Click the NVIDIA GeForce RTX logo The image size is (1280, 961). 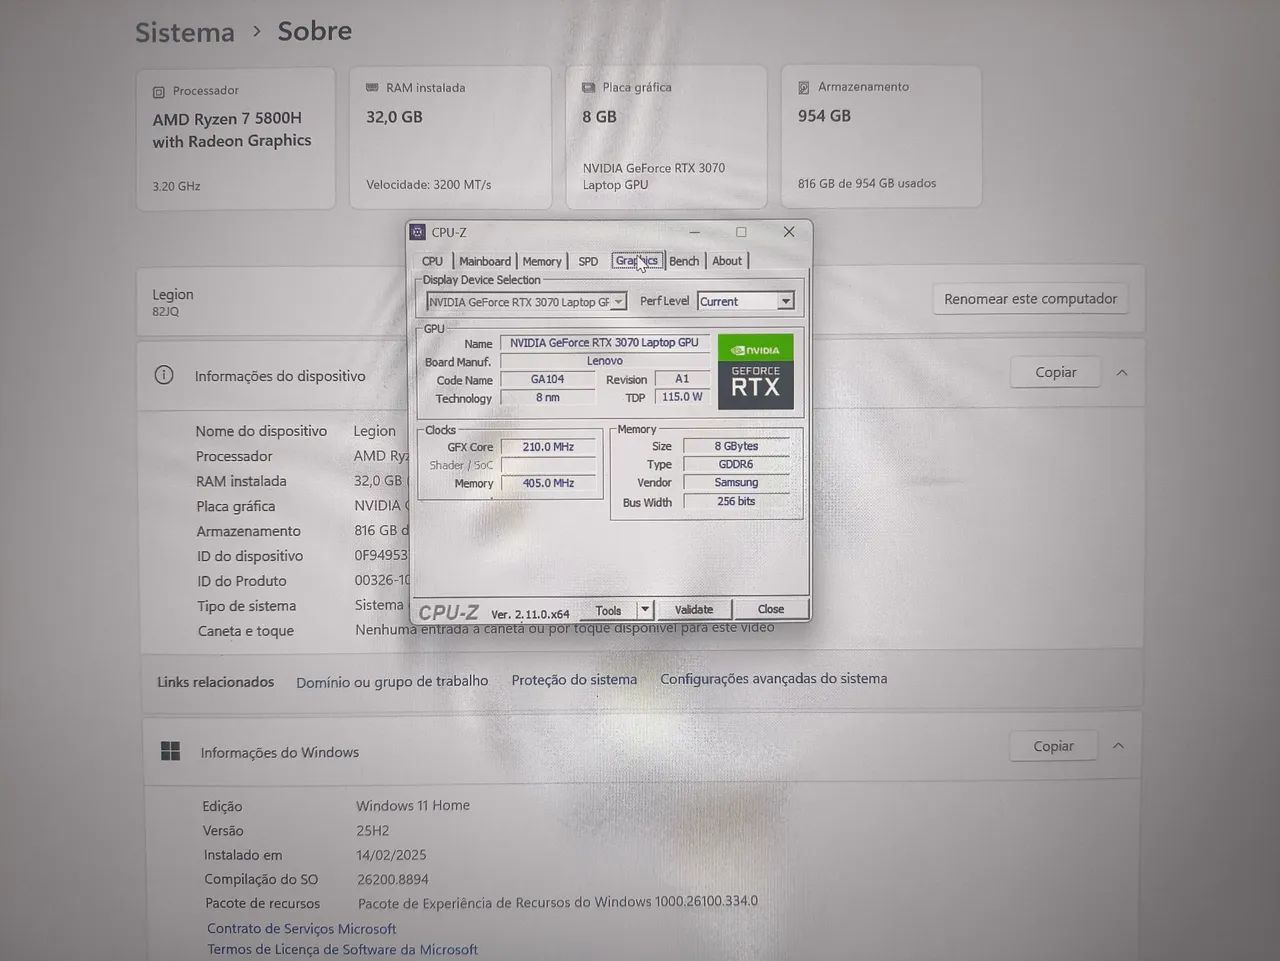click(x=755, y=372)
